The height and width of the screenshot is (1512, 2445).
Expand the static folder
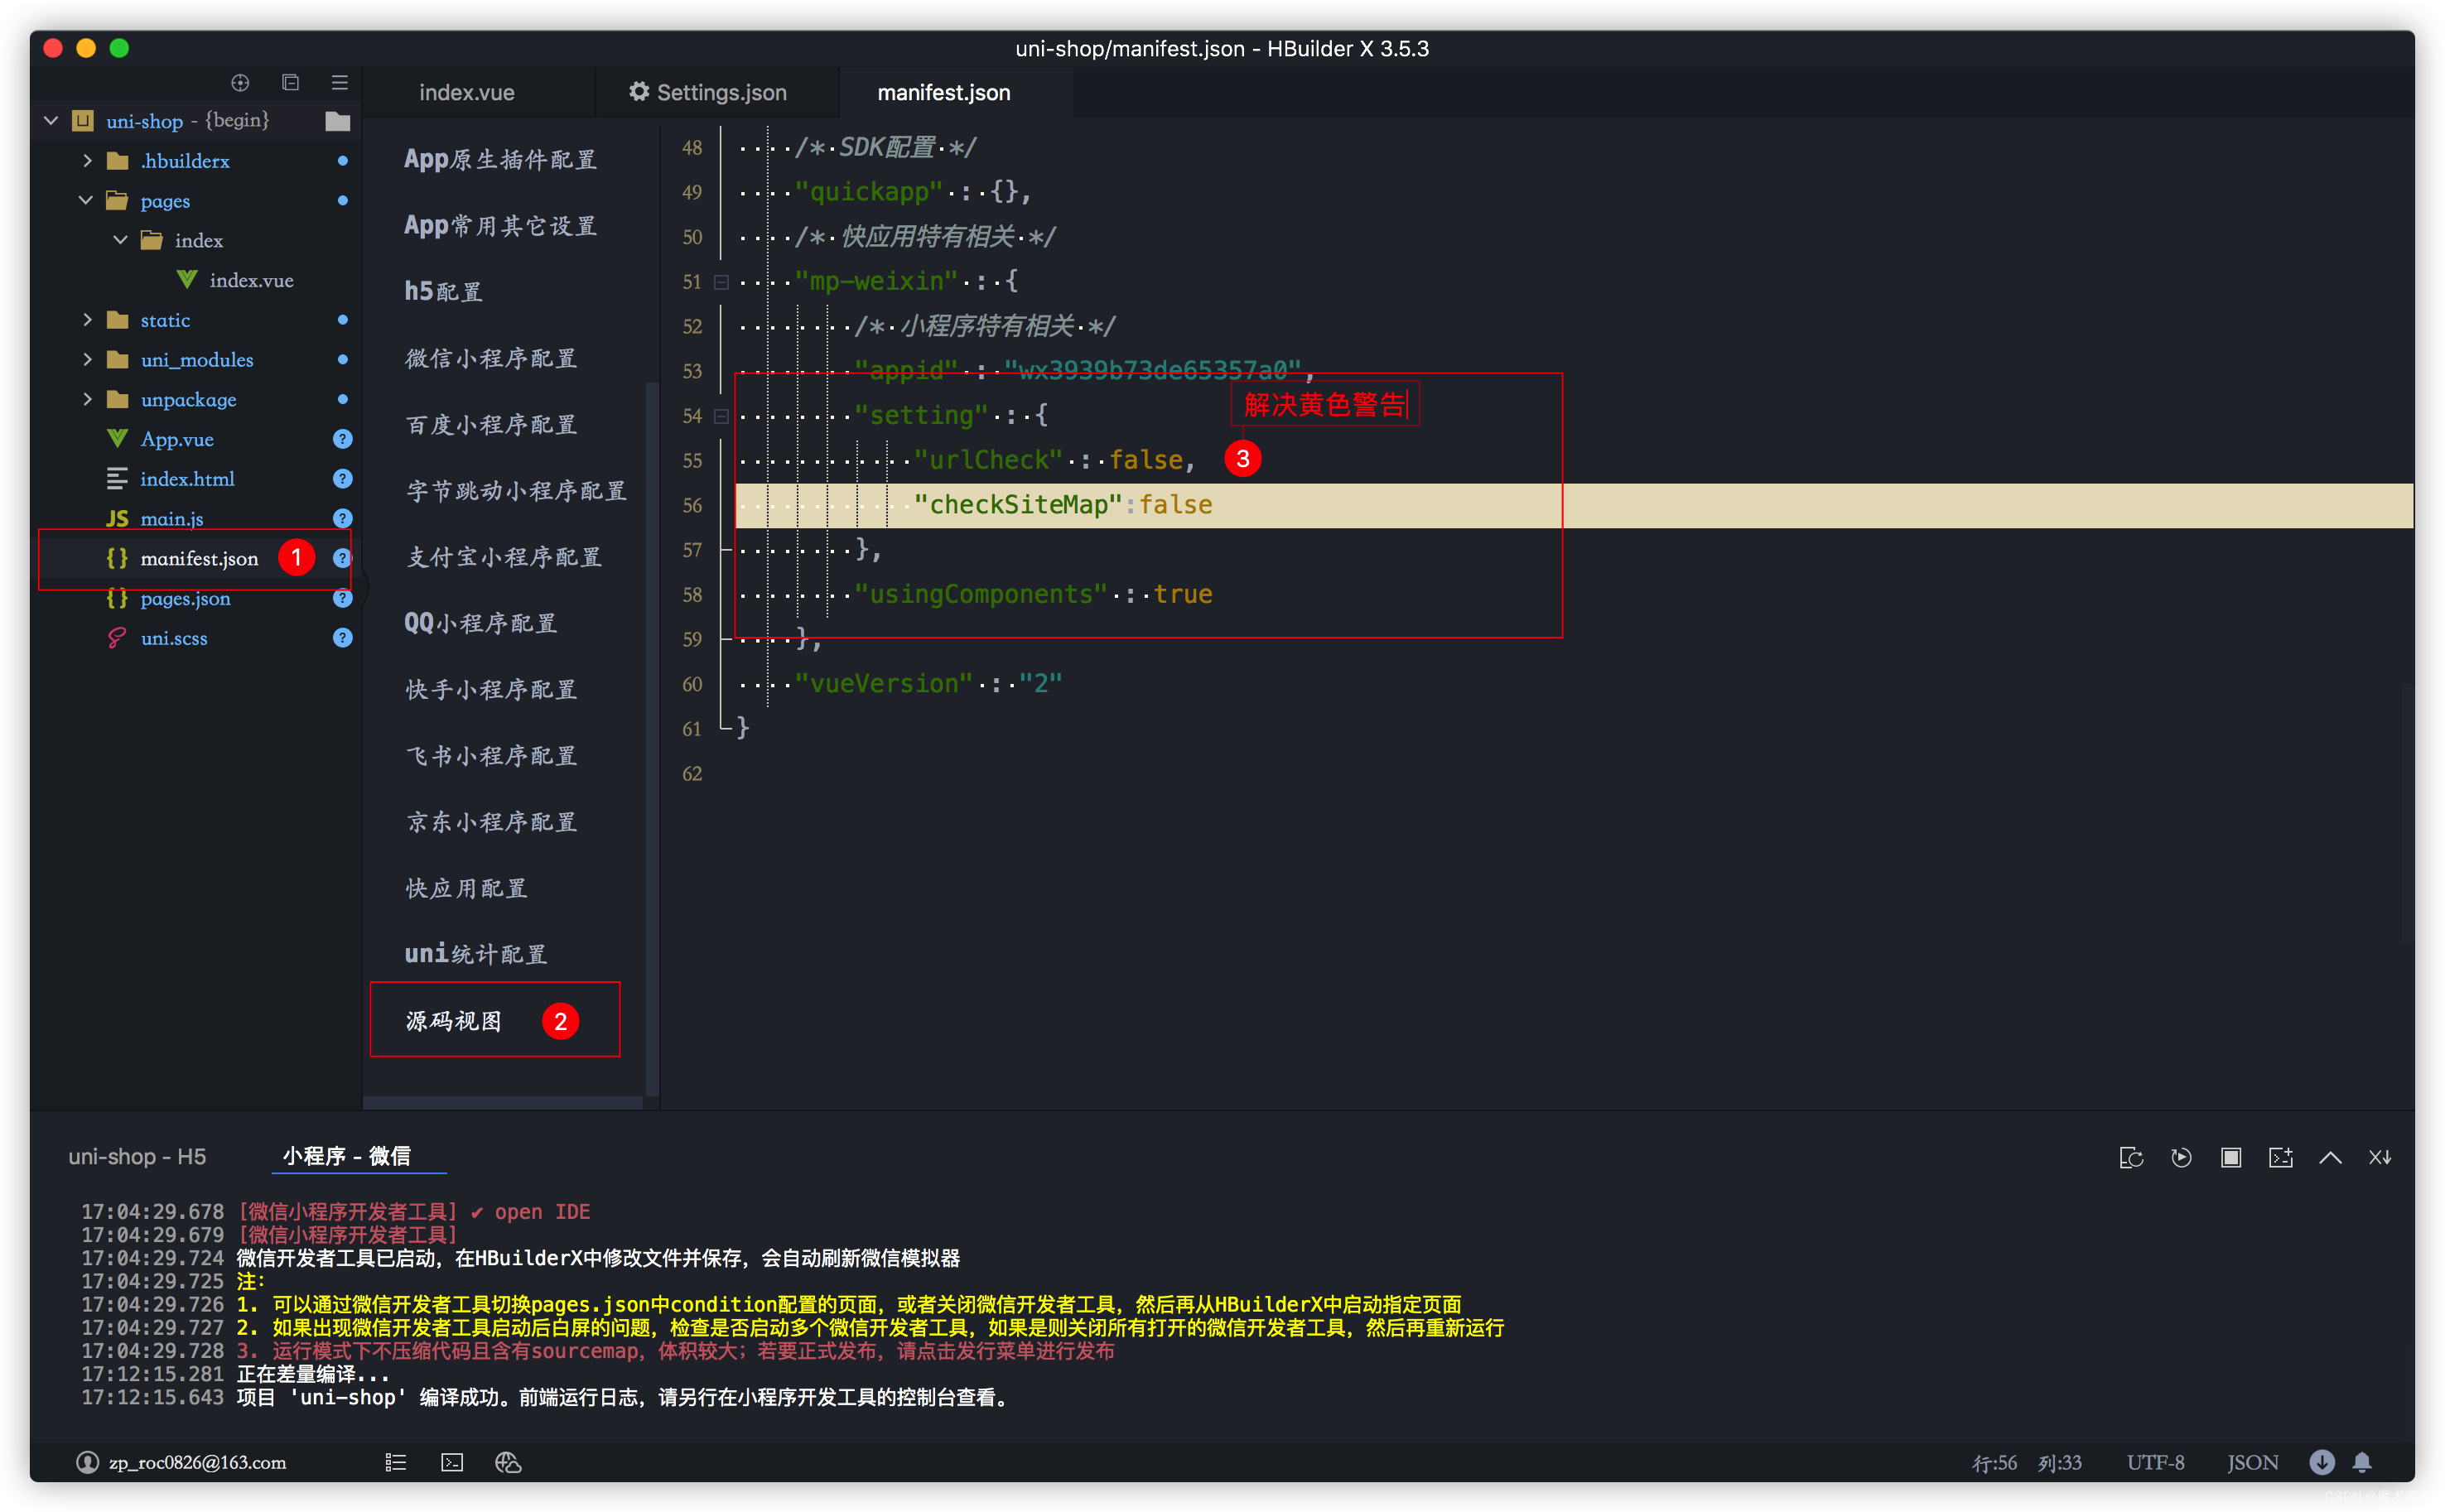(x=87, y=320)
